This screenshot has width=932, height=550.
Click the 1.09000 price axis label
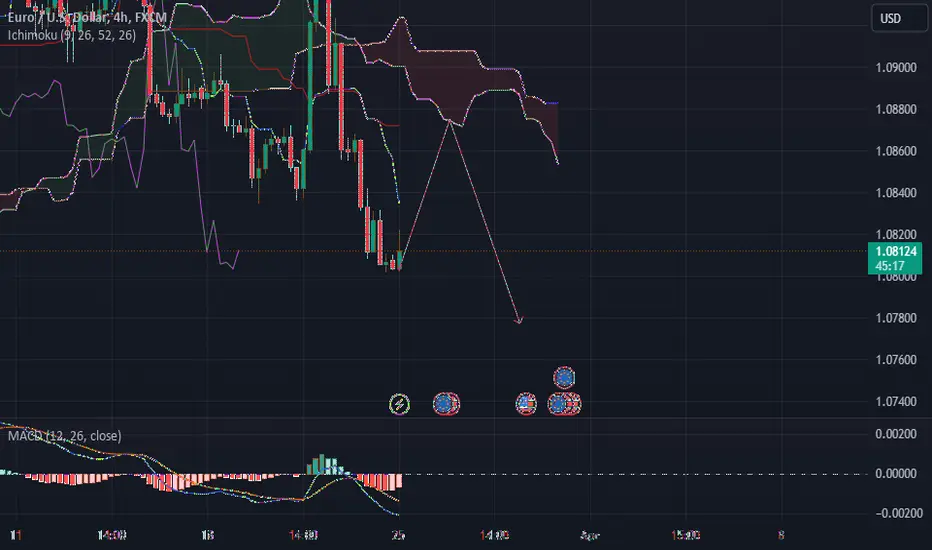tap(896, 68)
